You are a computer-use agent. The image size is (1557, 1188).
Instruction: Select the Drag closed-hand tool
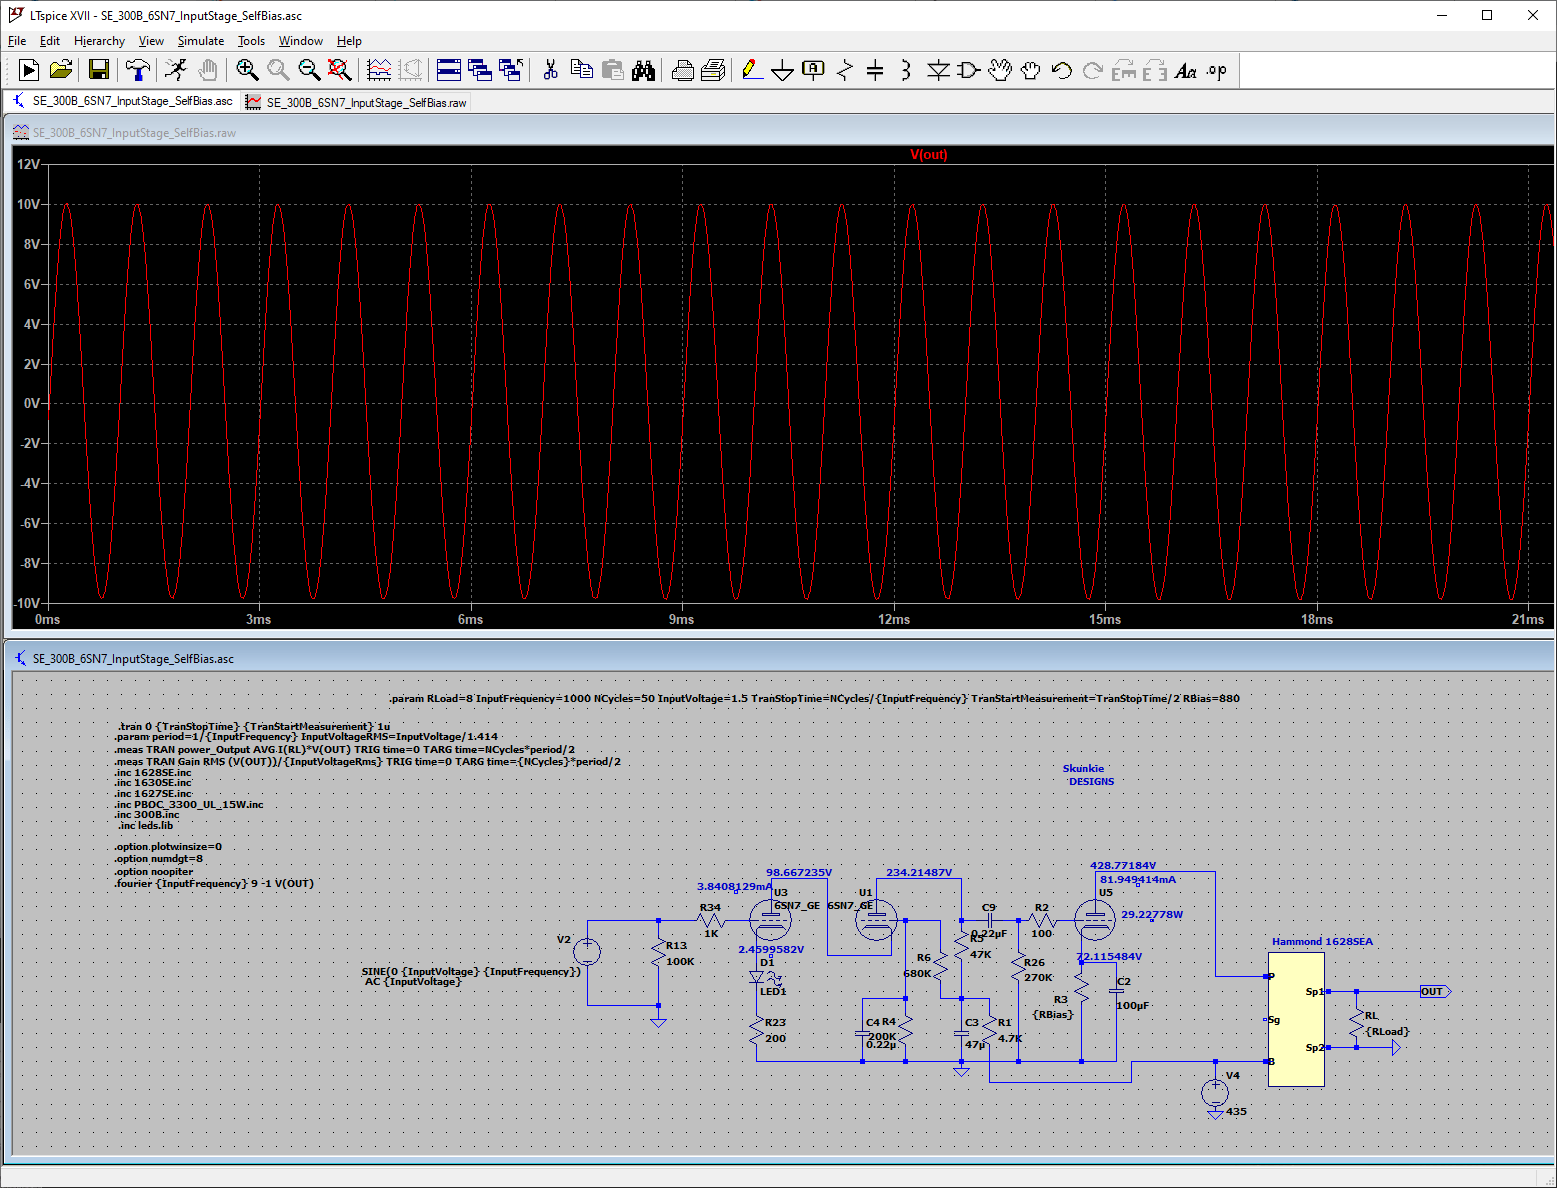tap(1030, 70)
